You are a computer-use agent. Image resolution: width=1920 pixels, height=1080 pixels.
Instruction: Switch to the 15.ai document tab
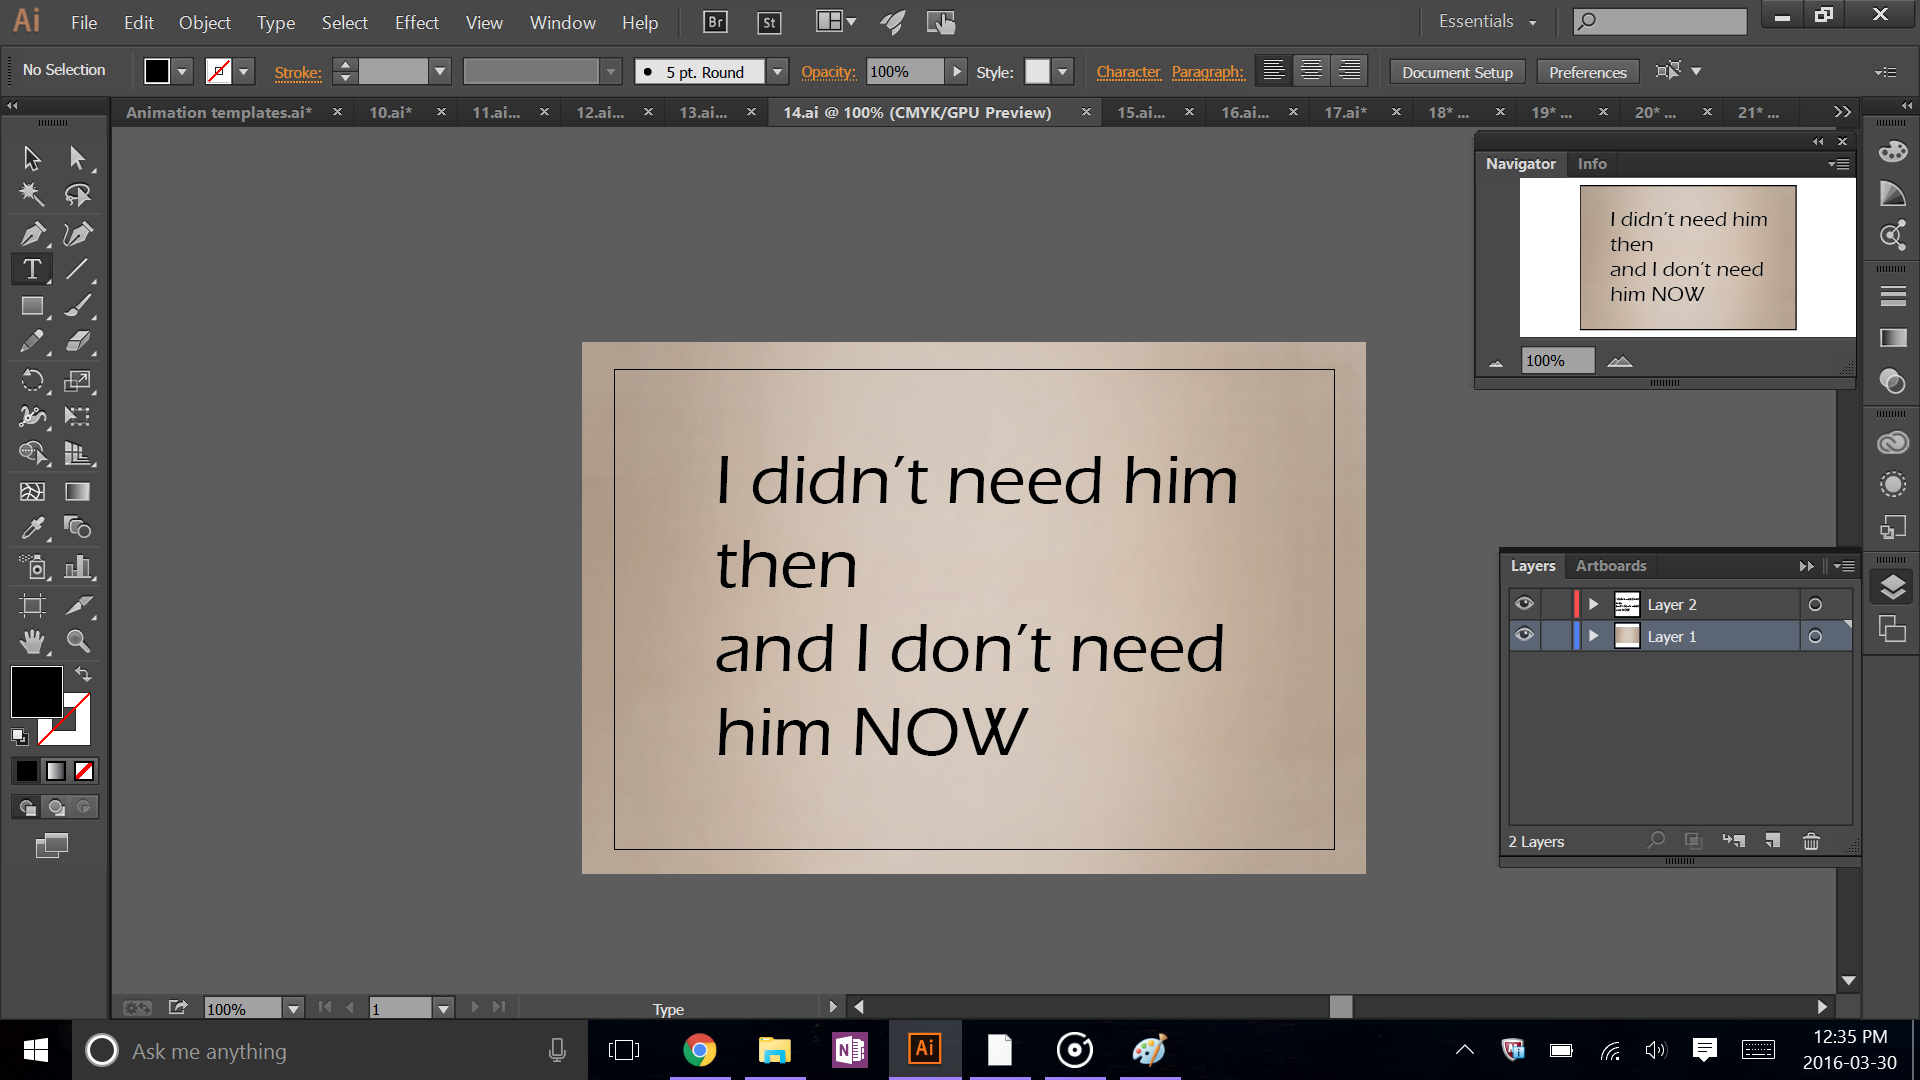click(1141, 112)
